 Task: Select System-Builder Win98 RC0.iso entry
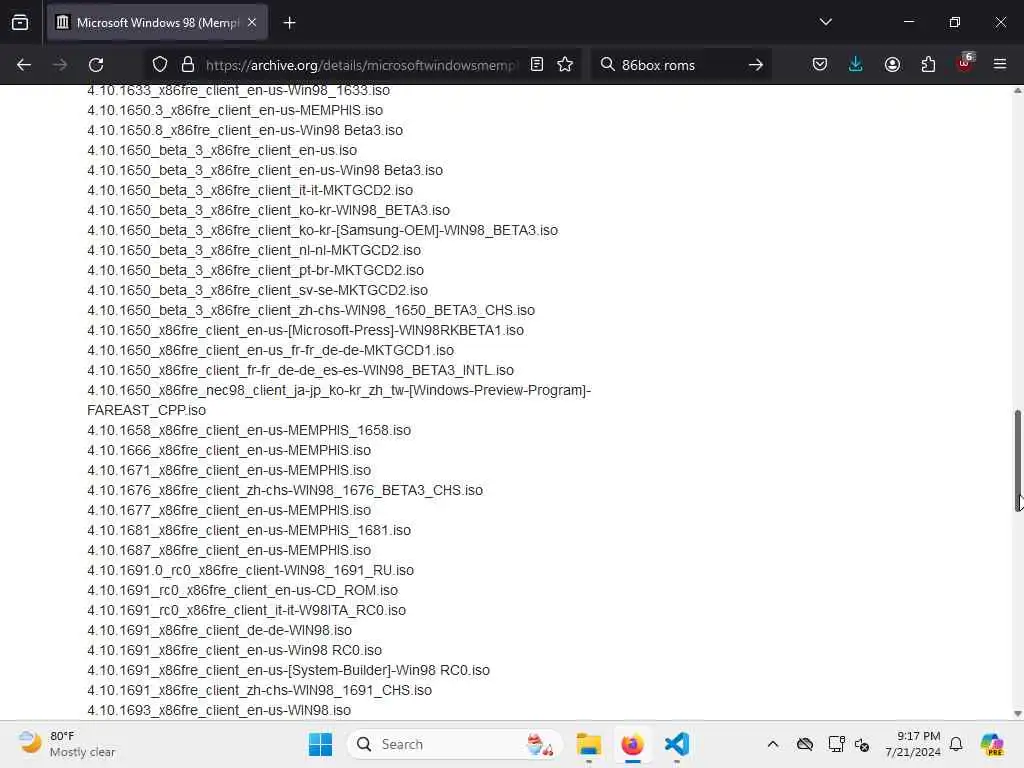tap(289, 671)
